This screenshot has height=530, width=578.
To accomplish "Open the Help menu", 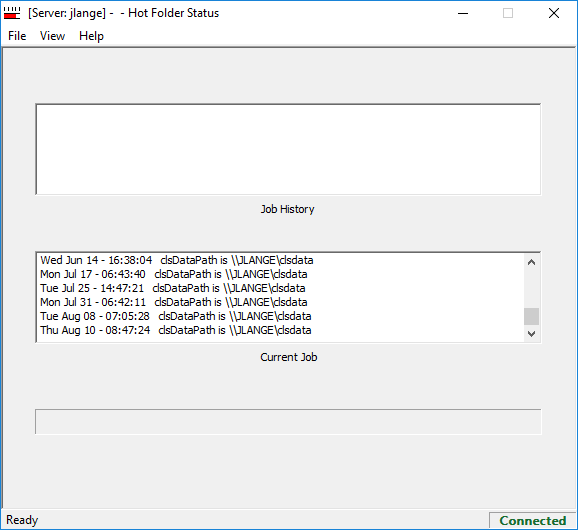I will click(91, 36).
